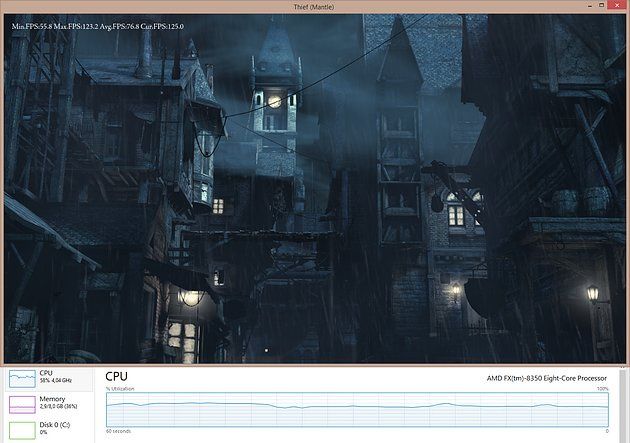This screenshot has height=443, width=630.
Task: Click the Memory mini graph thumbnail
Action: coord(22,404)
